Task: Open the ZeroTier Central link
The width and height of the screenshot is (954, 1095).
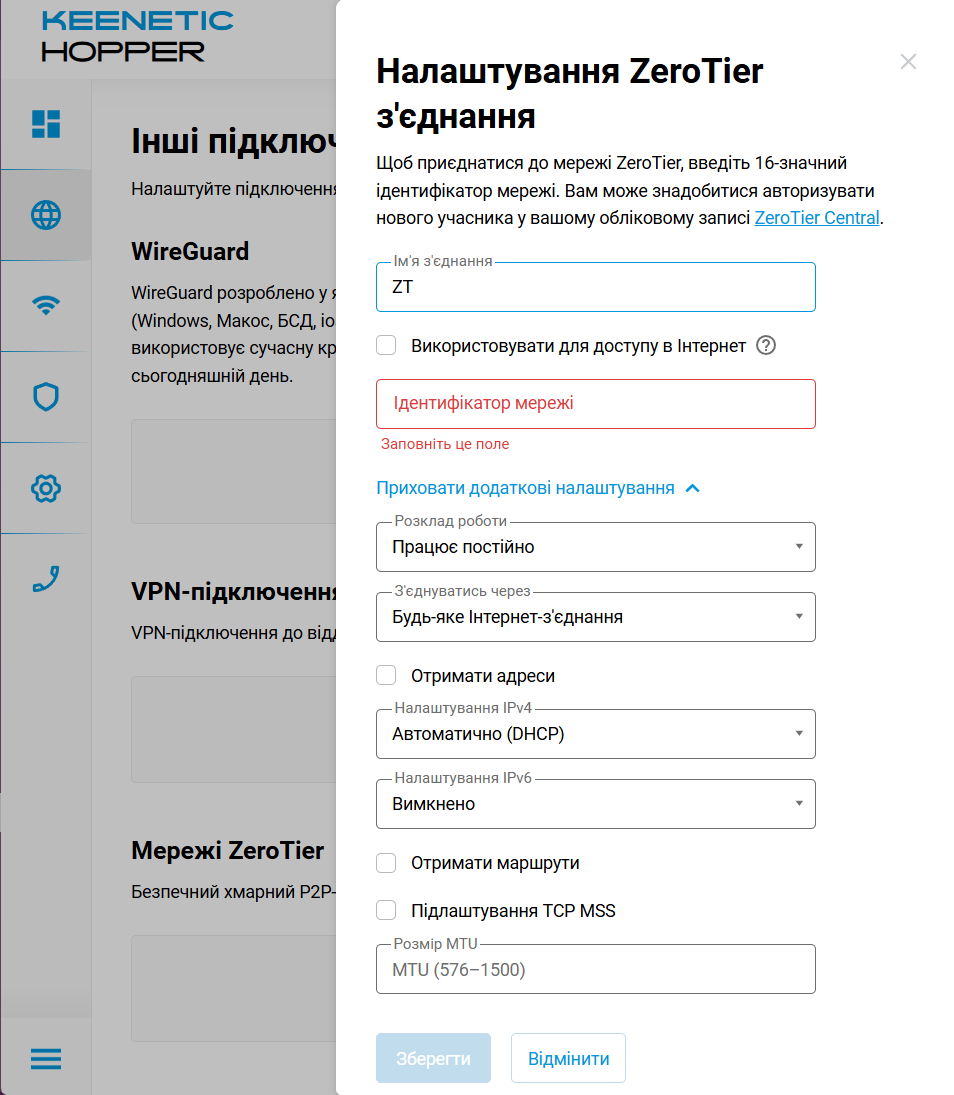Action: click(x=817, y=218)
